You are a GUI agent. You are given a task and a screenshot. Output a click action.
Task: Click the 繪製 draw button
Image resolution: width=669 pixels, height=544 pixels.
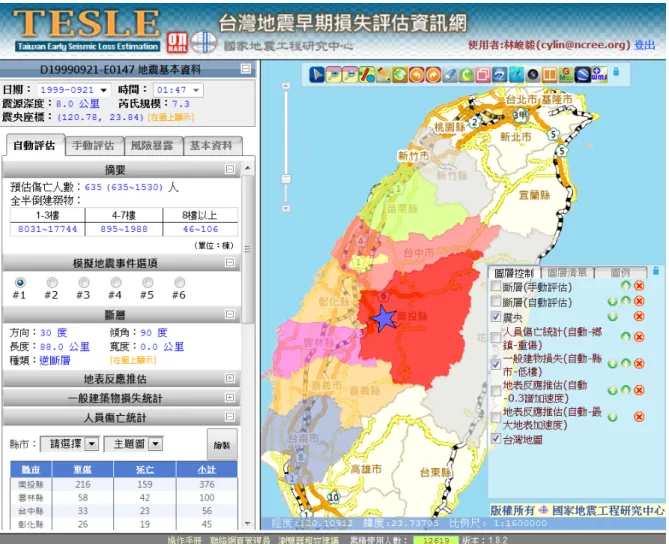click(x=222, y=445)
